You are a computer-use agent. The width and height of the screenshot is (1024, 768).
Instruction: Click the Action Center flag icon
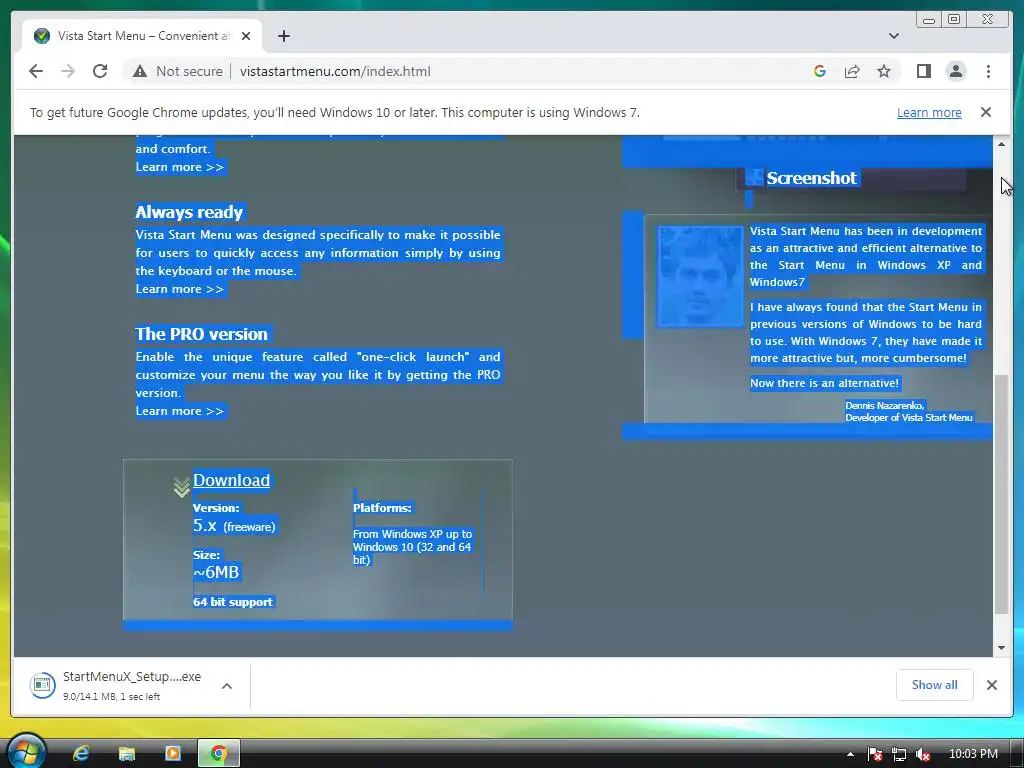point(875,754)
